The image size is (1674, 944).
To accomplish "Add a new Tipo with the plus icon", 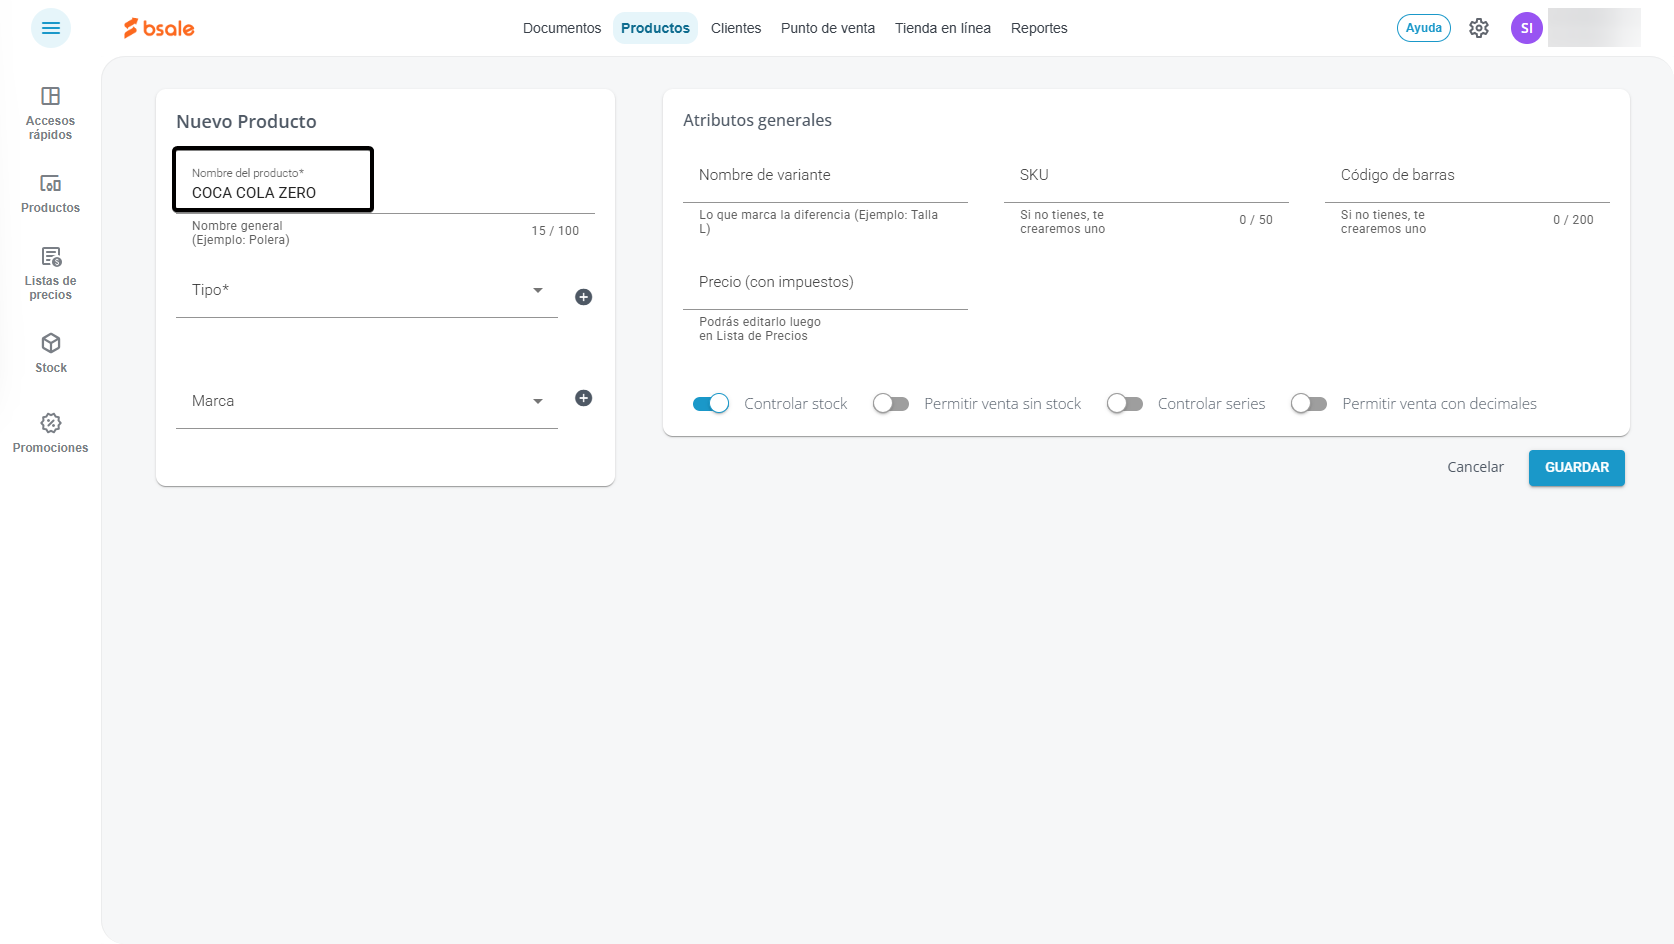I will (584, 297).
